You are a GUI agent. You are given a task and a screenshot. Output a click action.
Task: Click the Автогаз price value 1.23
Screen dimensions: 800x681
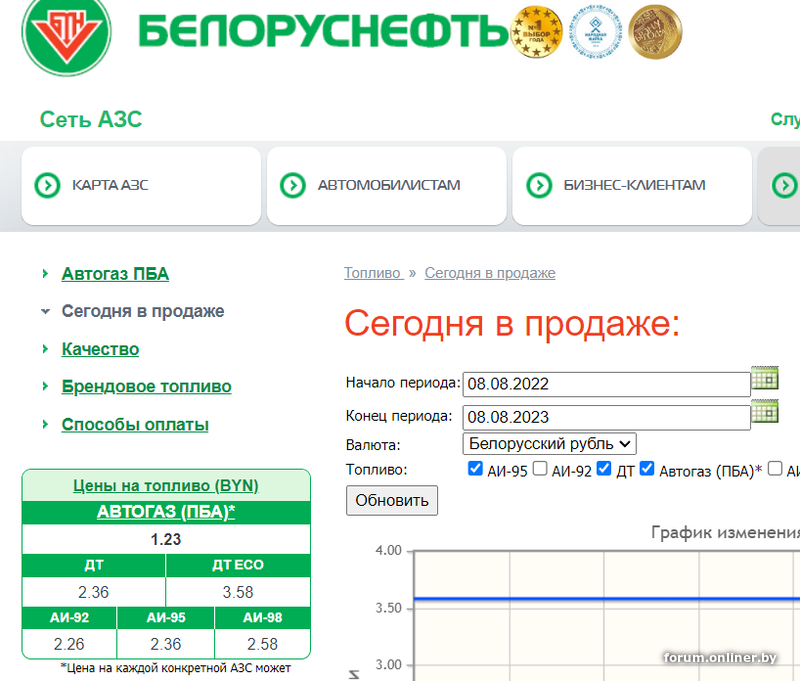tap(166, 539)
